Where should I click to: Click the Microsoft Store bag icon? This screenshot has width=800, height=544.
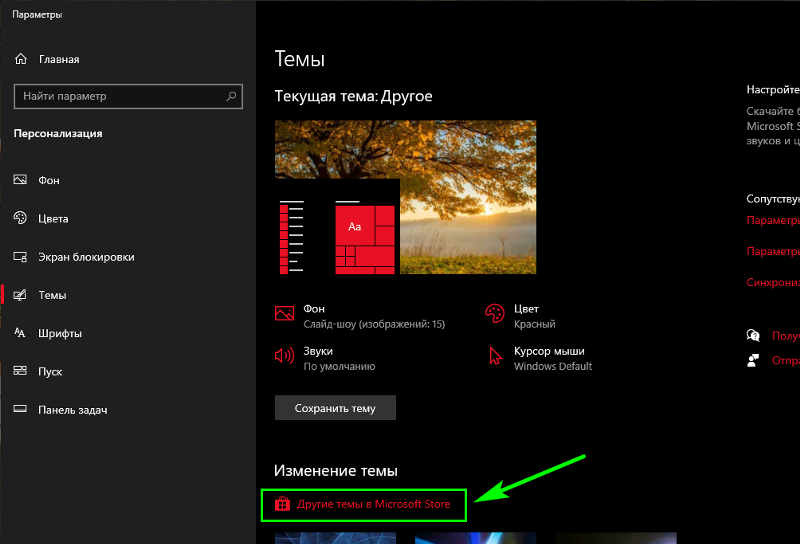coord(282,504)
